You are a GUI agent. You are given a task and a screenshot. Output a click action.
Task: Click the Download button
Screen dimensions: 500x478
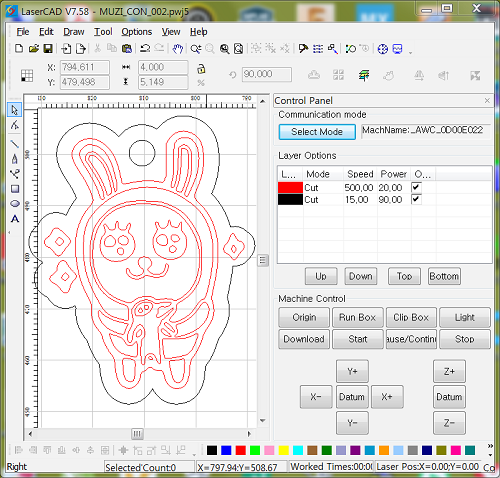(304, 339)
